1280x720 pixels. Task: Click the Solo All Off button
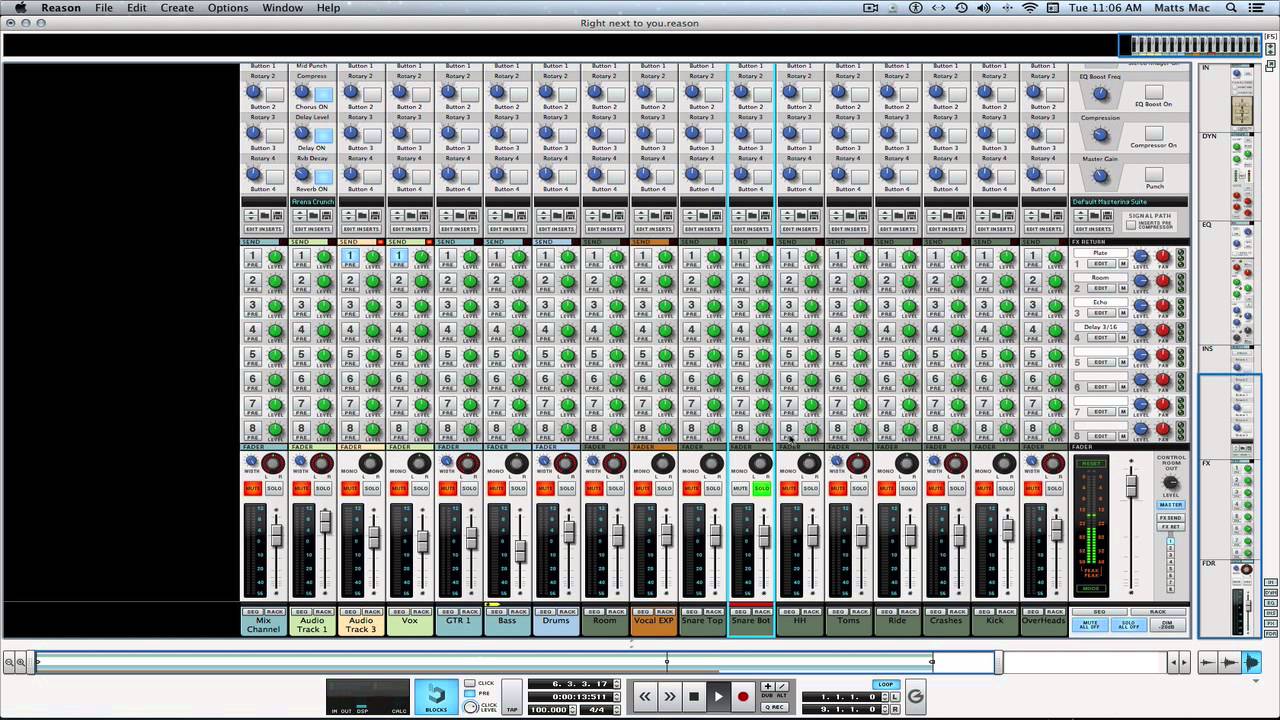[1128, 624]
